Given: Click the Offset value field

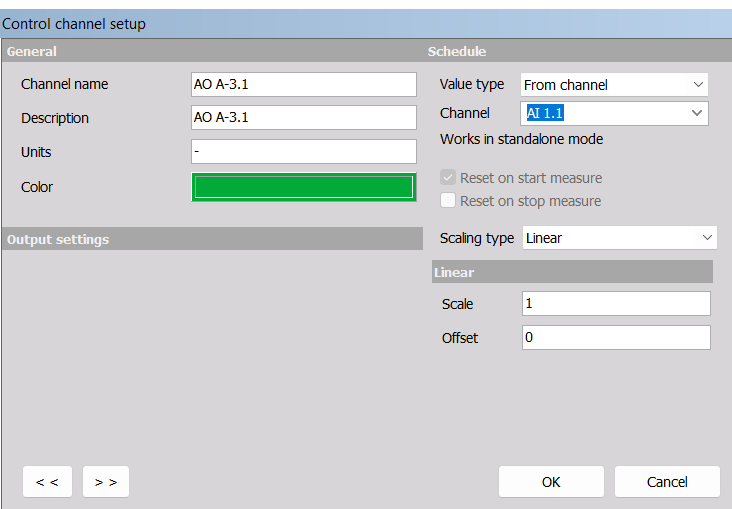Looking at the screenshot, I should pos(616,337).
